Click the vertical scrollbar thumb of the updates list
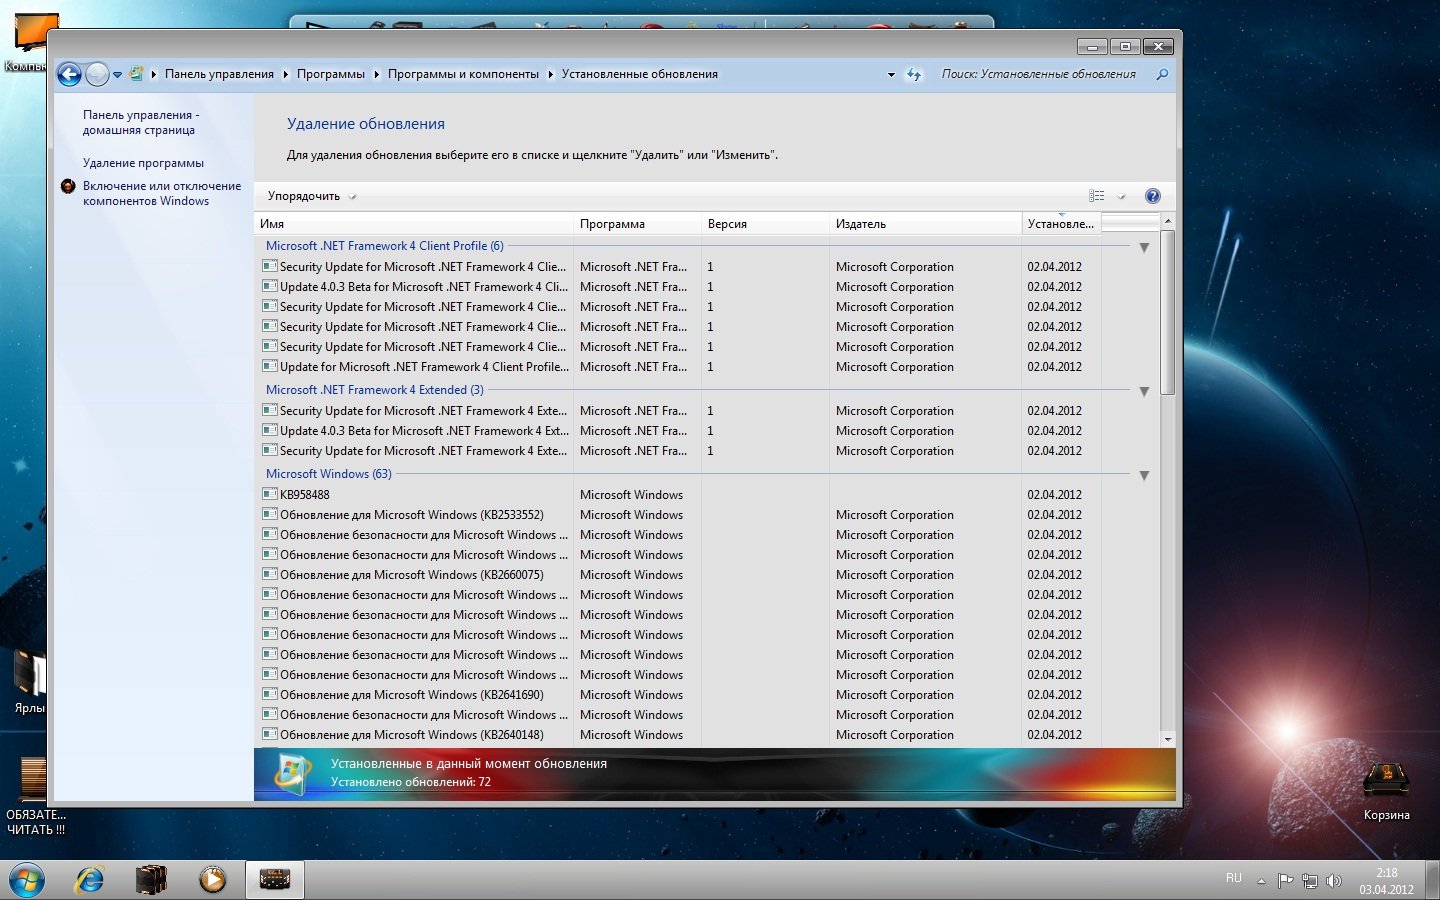1440x900 pixels. [1167, 313]
